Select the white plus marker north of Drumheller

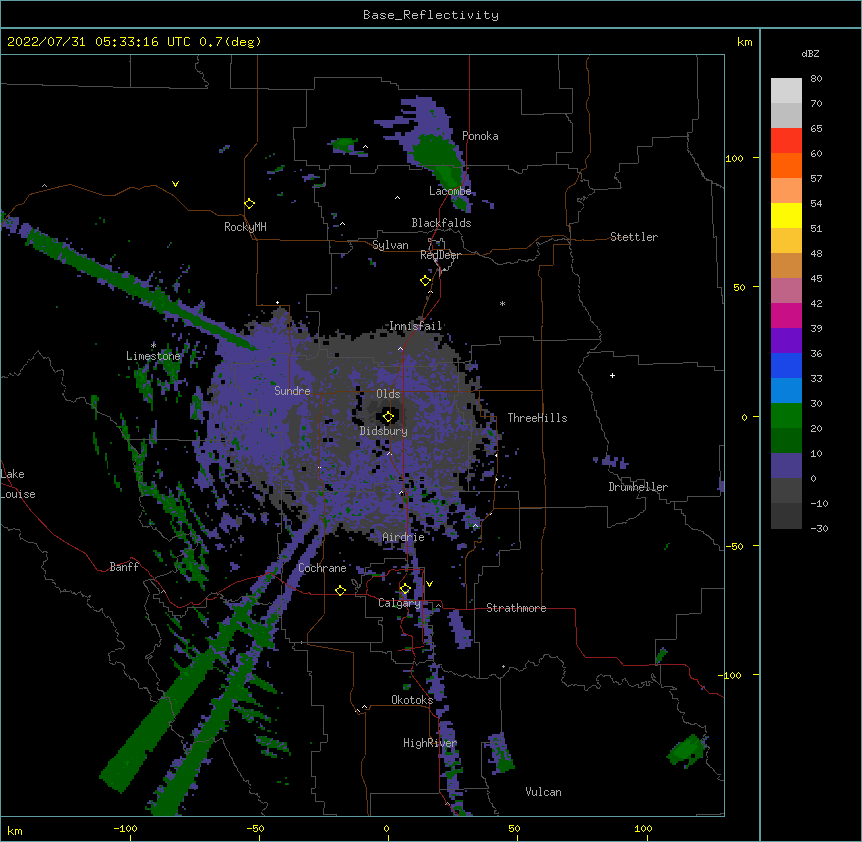612,375
